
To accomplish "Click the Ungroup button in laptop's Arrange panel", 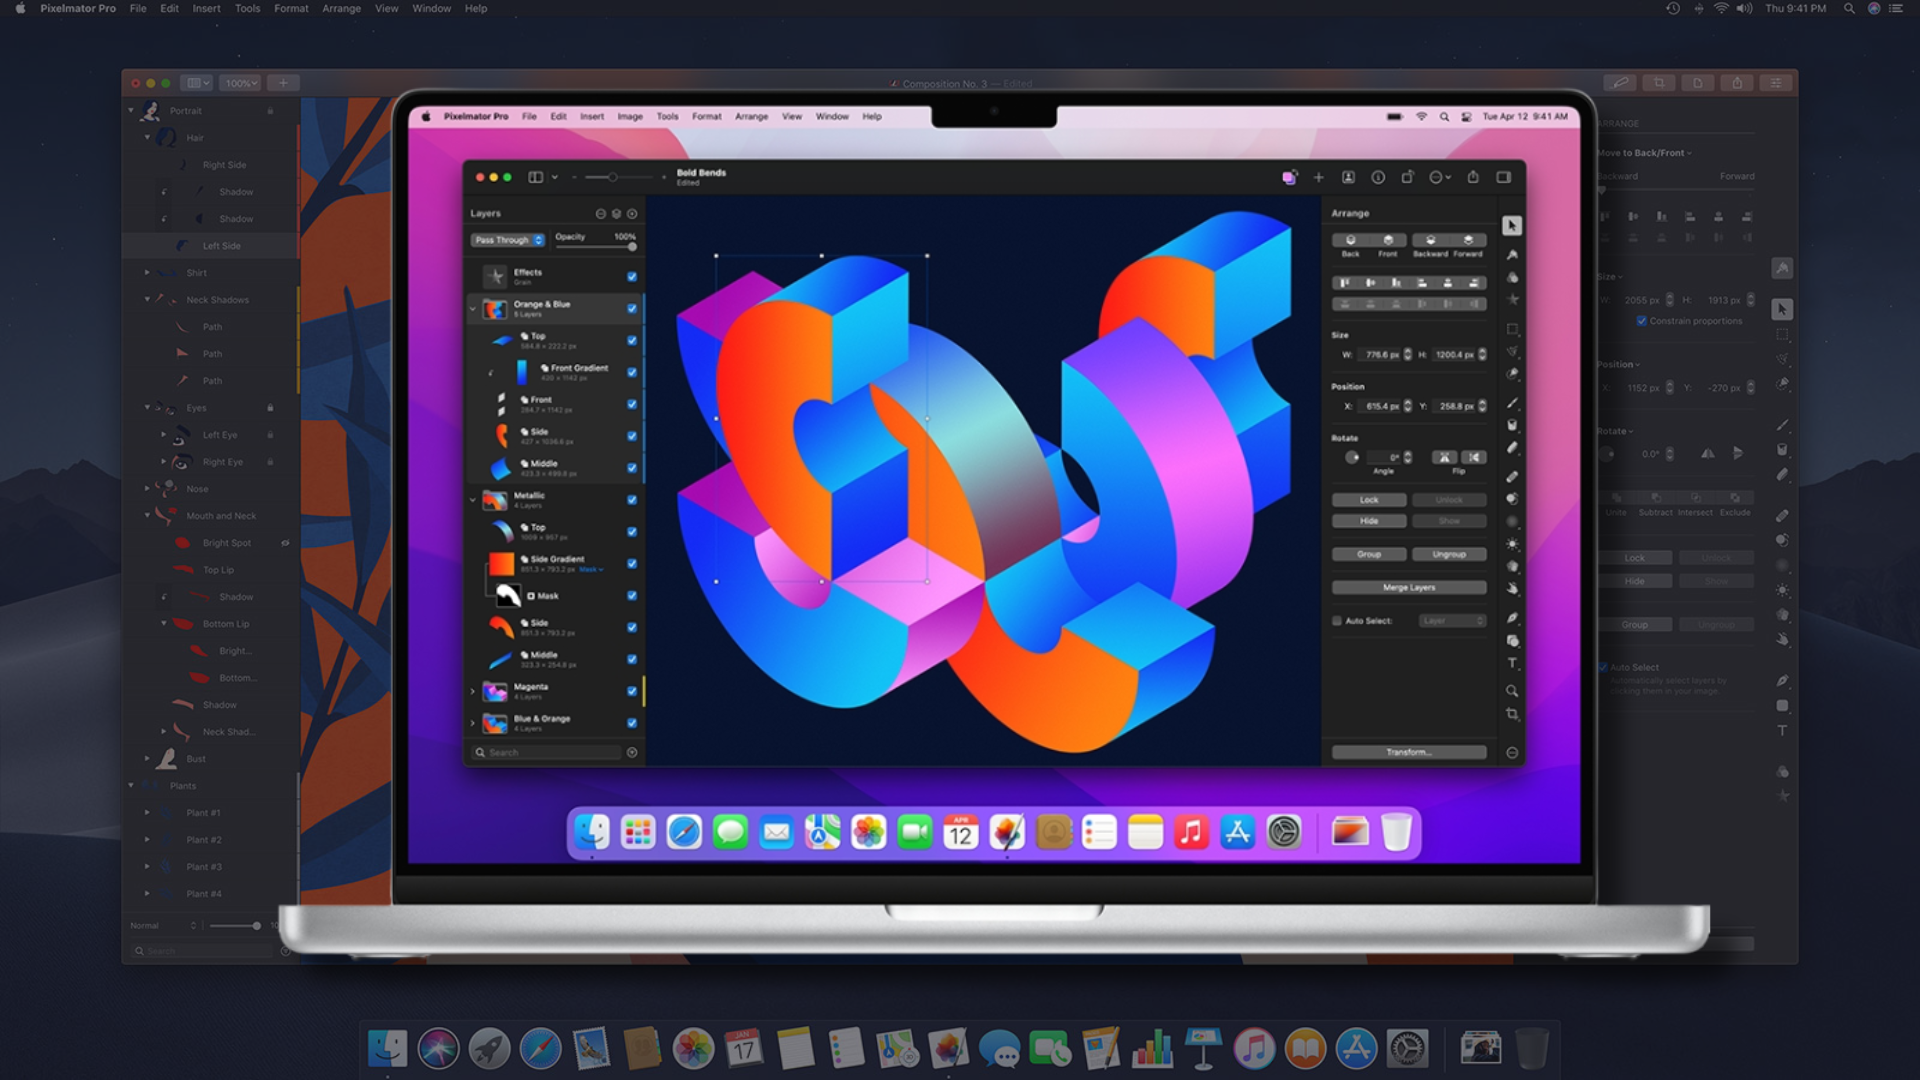I will tap(1449, 554).
